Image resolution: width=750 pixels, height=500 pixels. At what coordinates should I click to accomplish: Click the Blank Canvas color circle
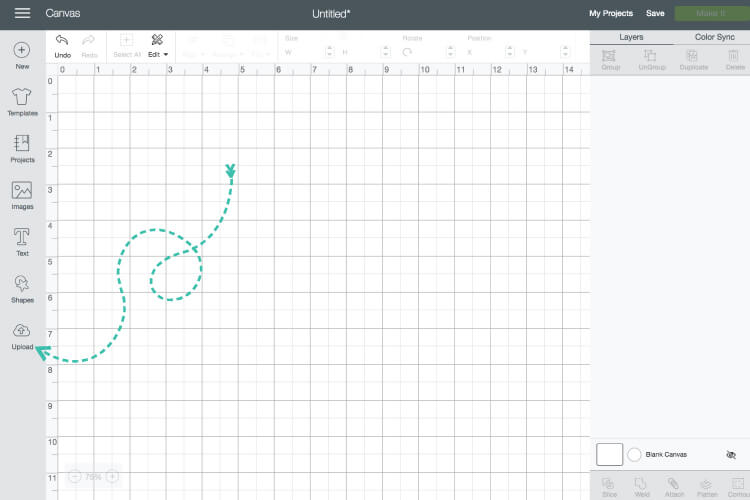pos(634,455)
